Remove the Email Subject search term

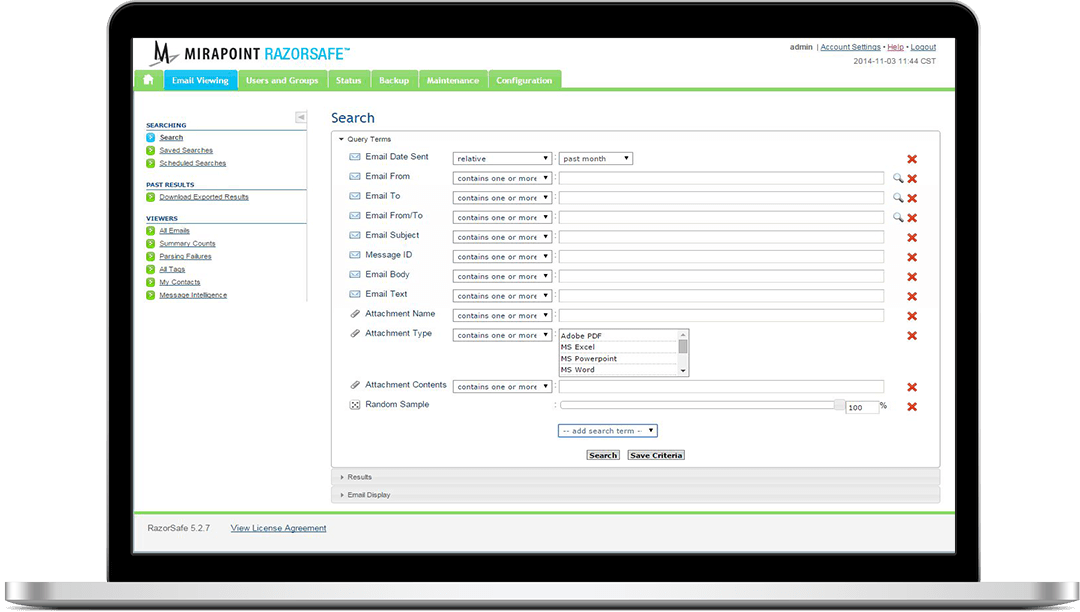click(x=912, y=238)
